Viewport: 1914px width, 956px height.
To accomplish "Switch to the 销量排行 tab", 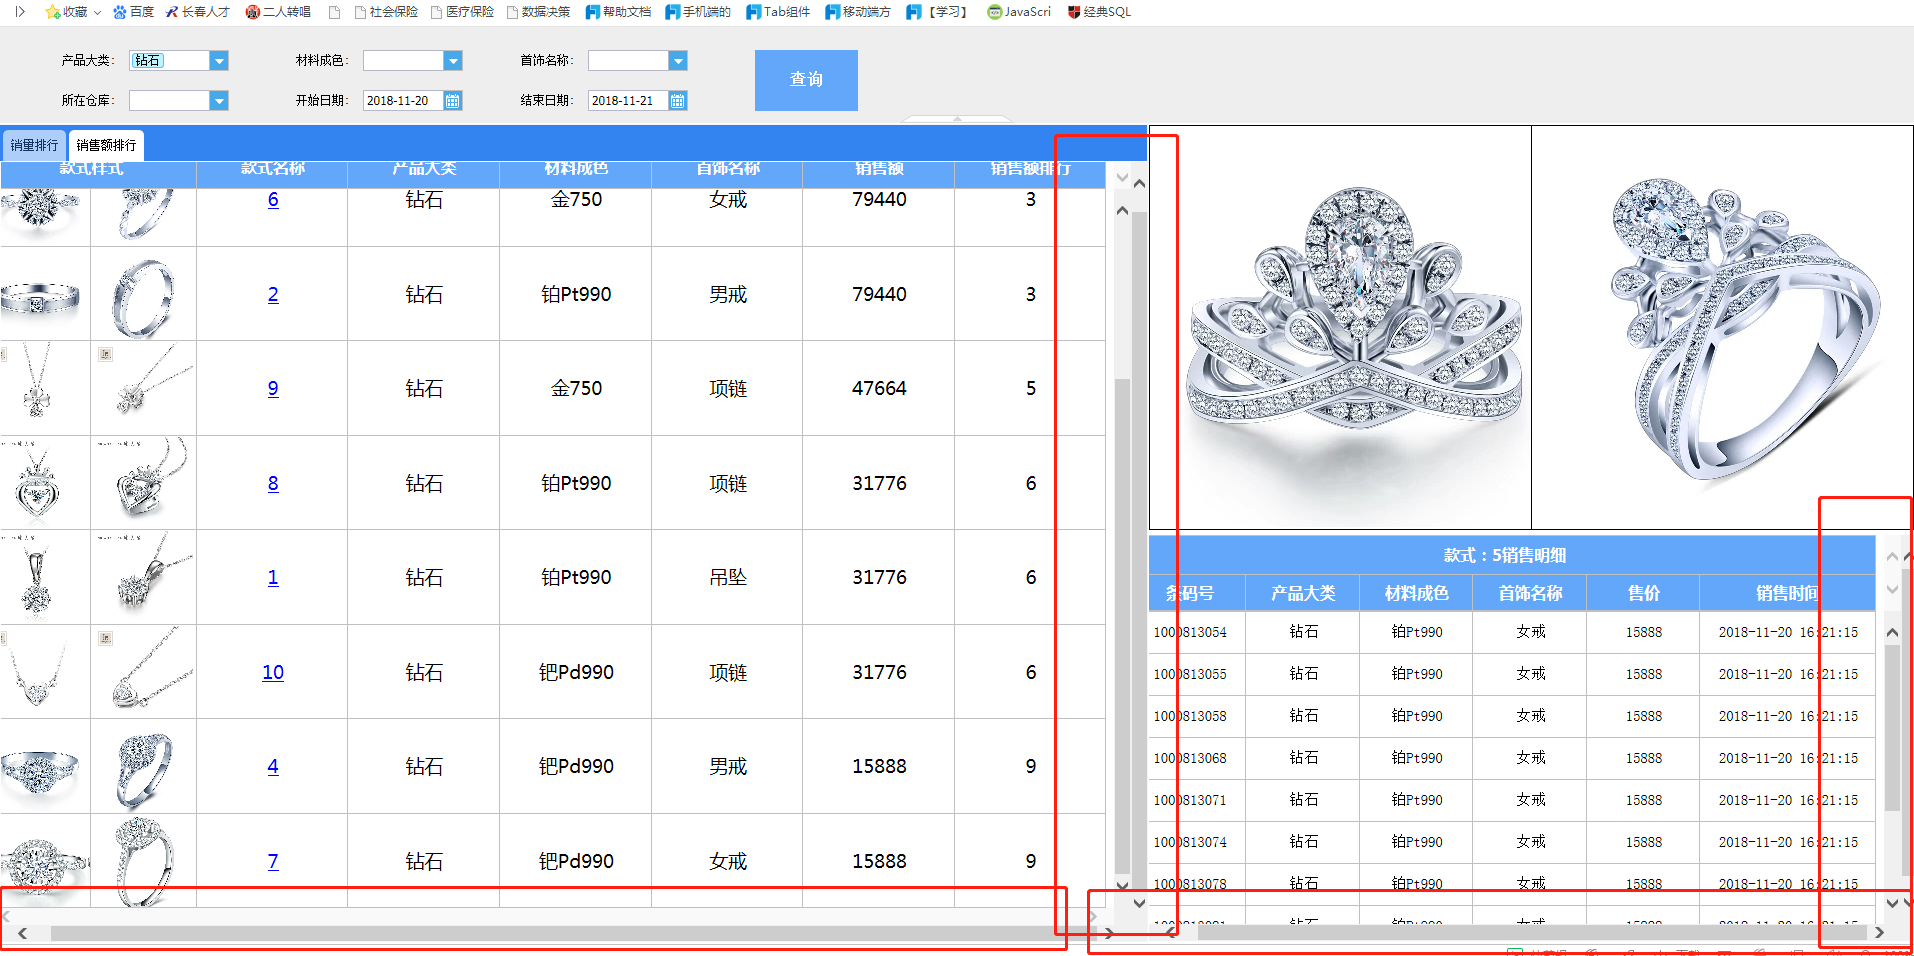I will coord(34,145).
